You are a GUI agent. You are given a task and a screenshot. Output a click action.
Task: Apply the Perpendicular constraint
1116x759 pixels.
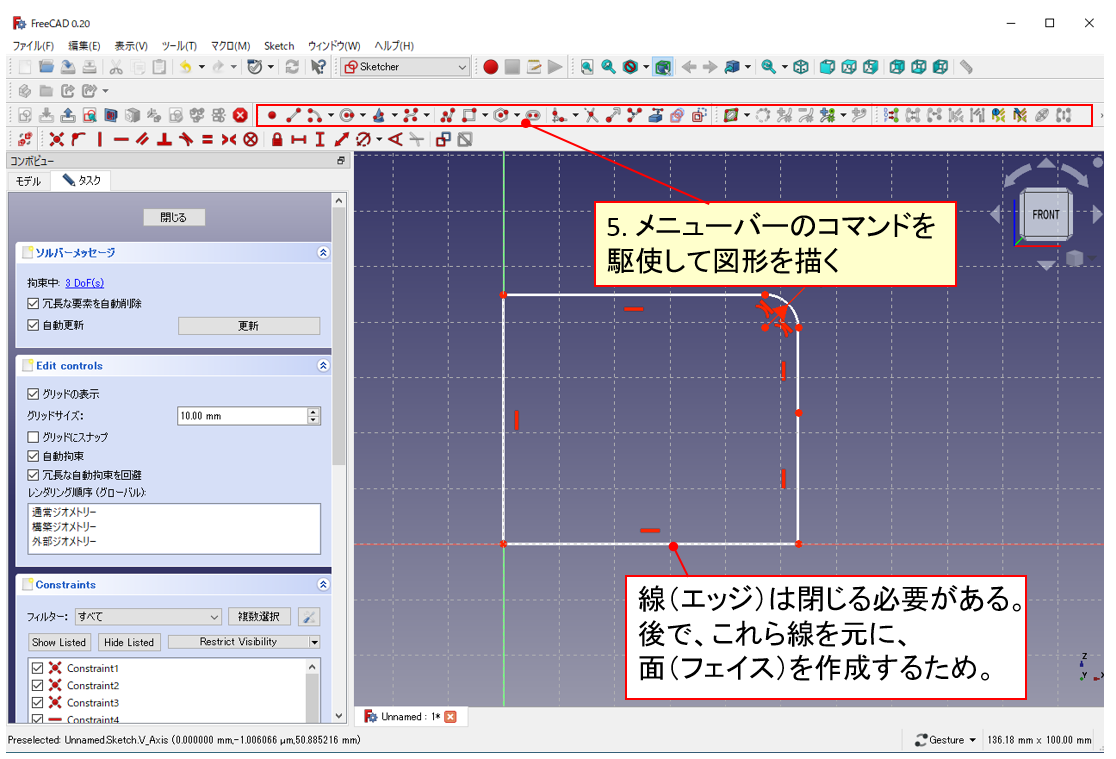164,140
